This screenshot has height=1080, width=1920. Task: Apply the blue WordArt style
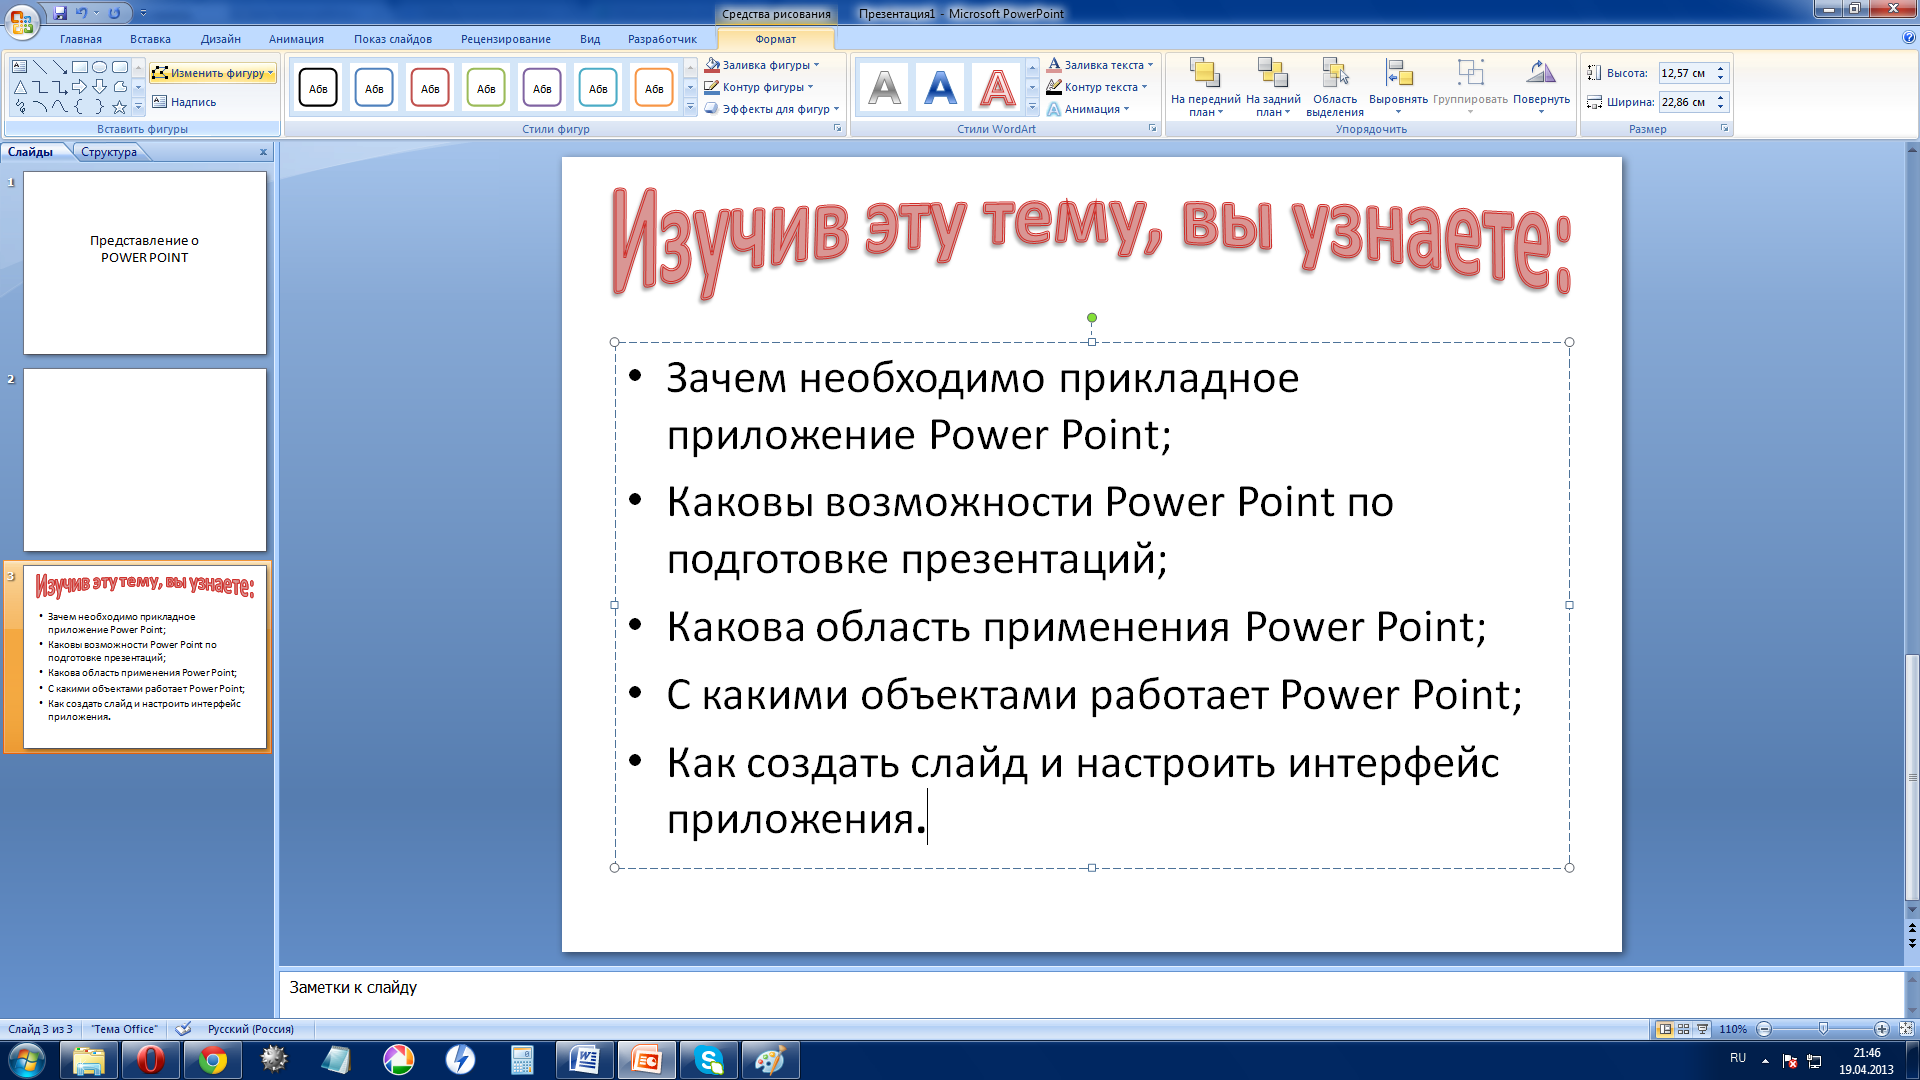tap(940, 88)
